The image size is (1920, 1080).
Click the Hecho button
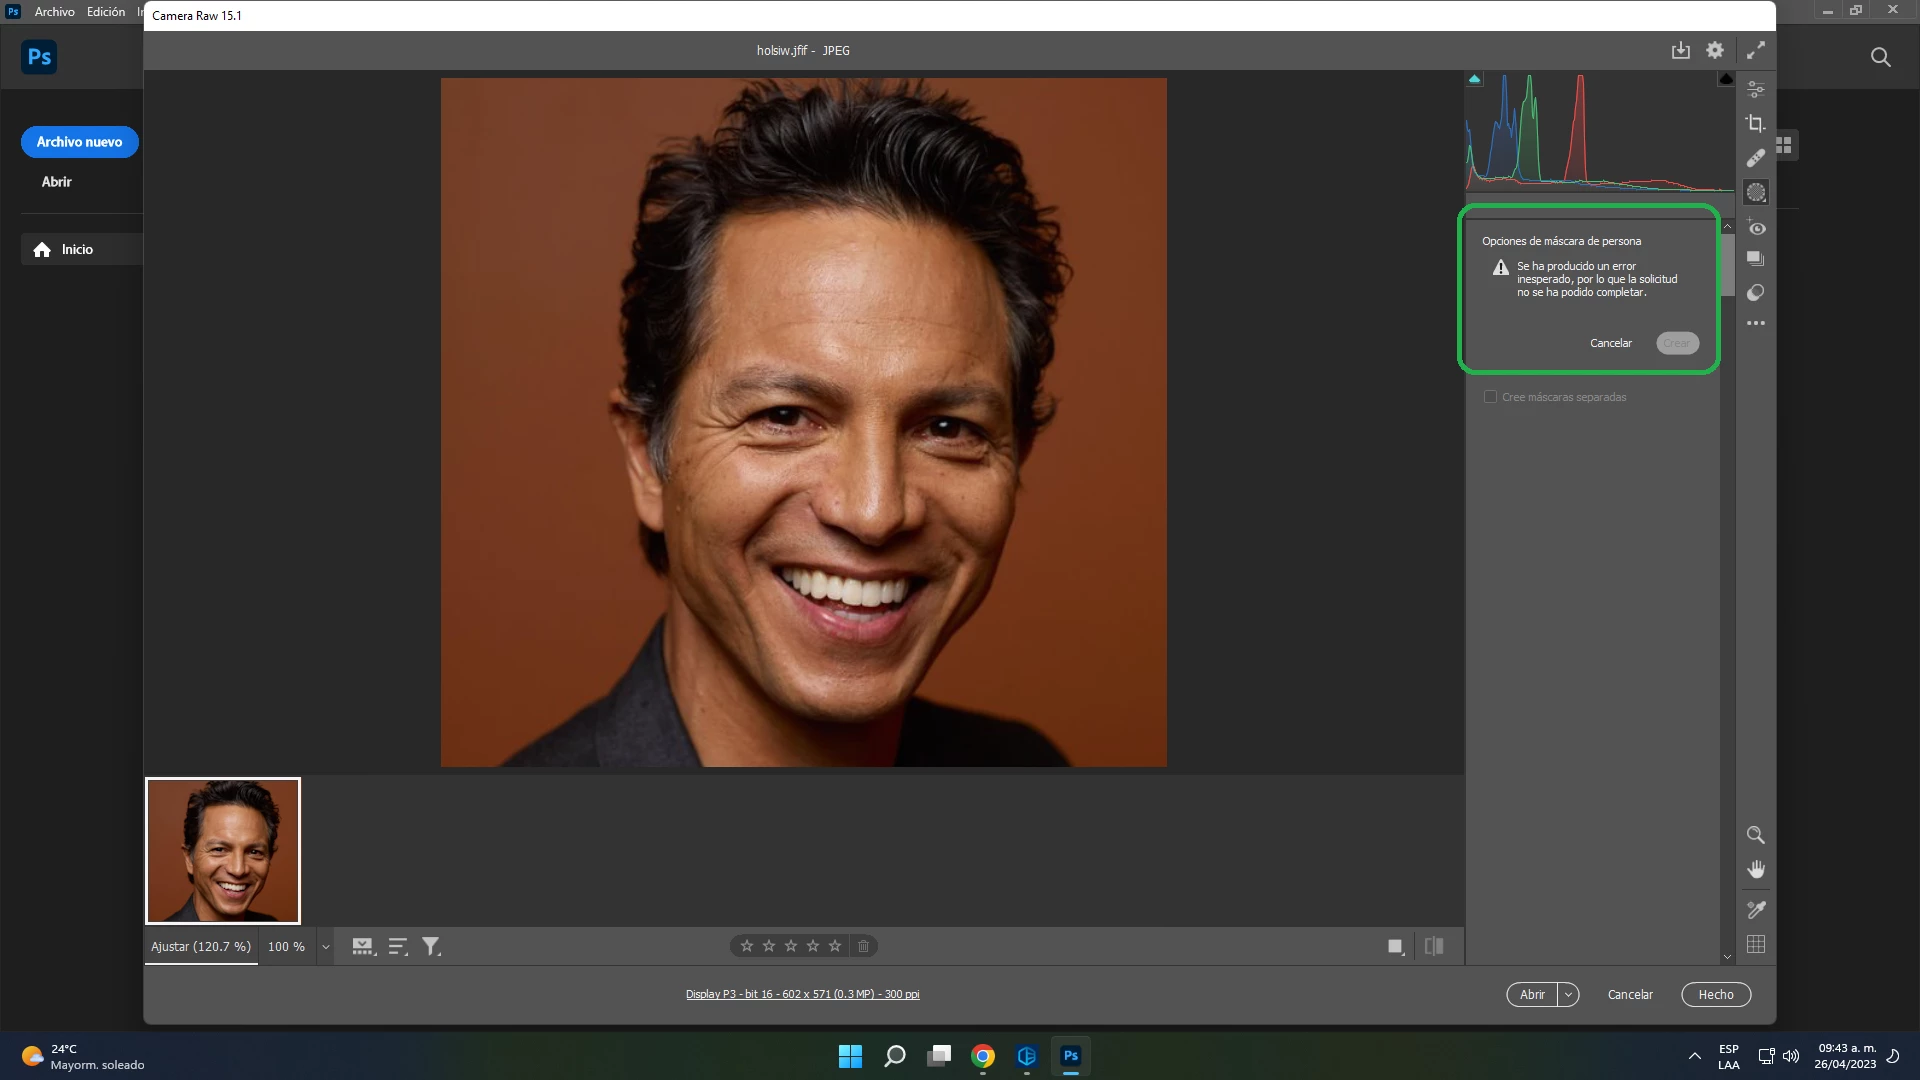coord(1715,995)
